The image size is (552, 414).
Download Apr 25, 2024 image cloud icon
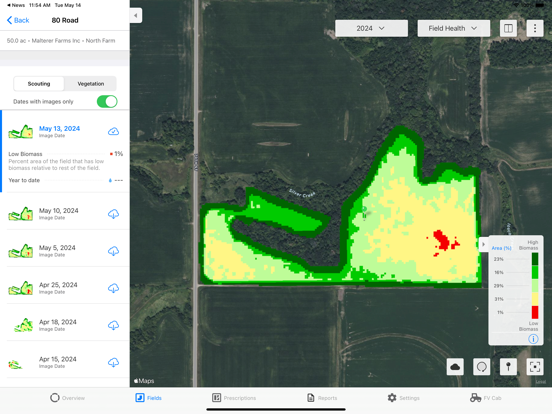(x=113, y=288)
